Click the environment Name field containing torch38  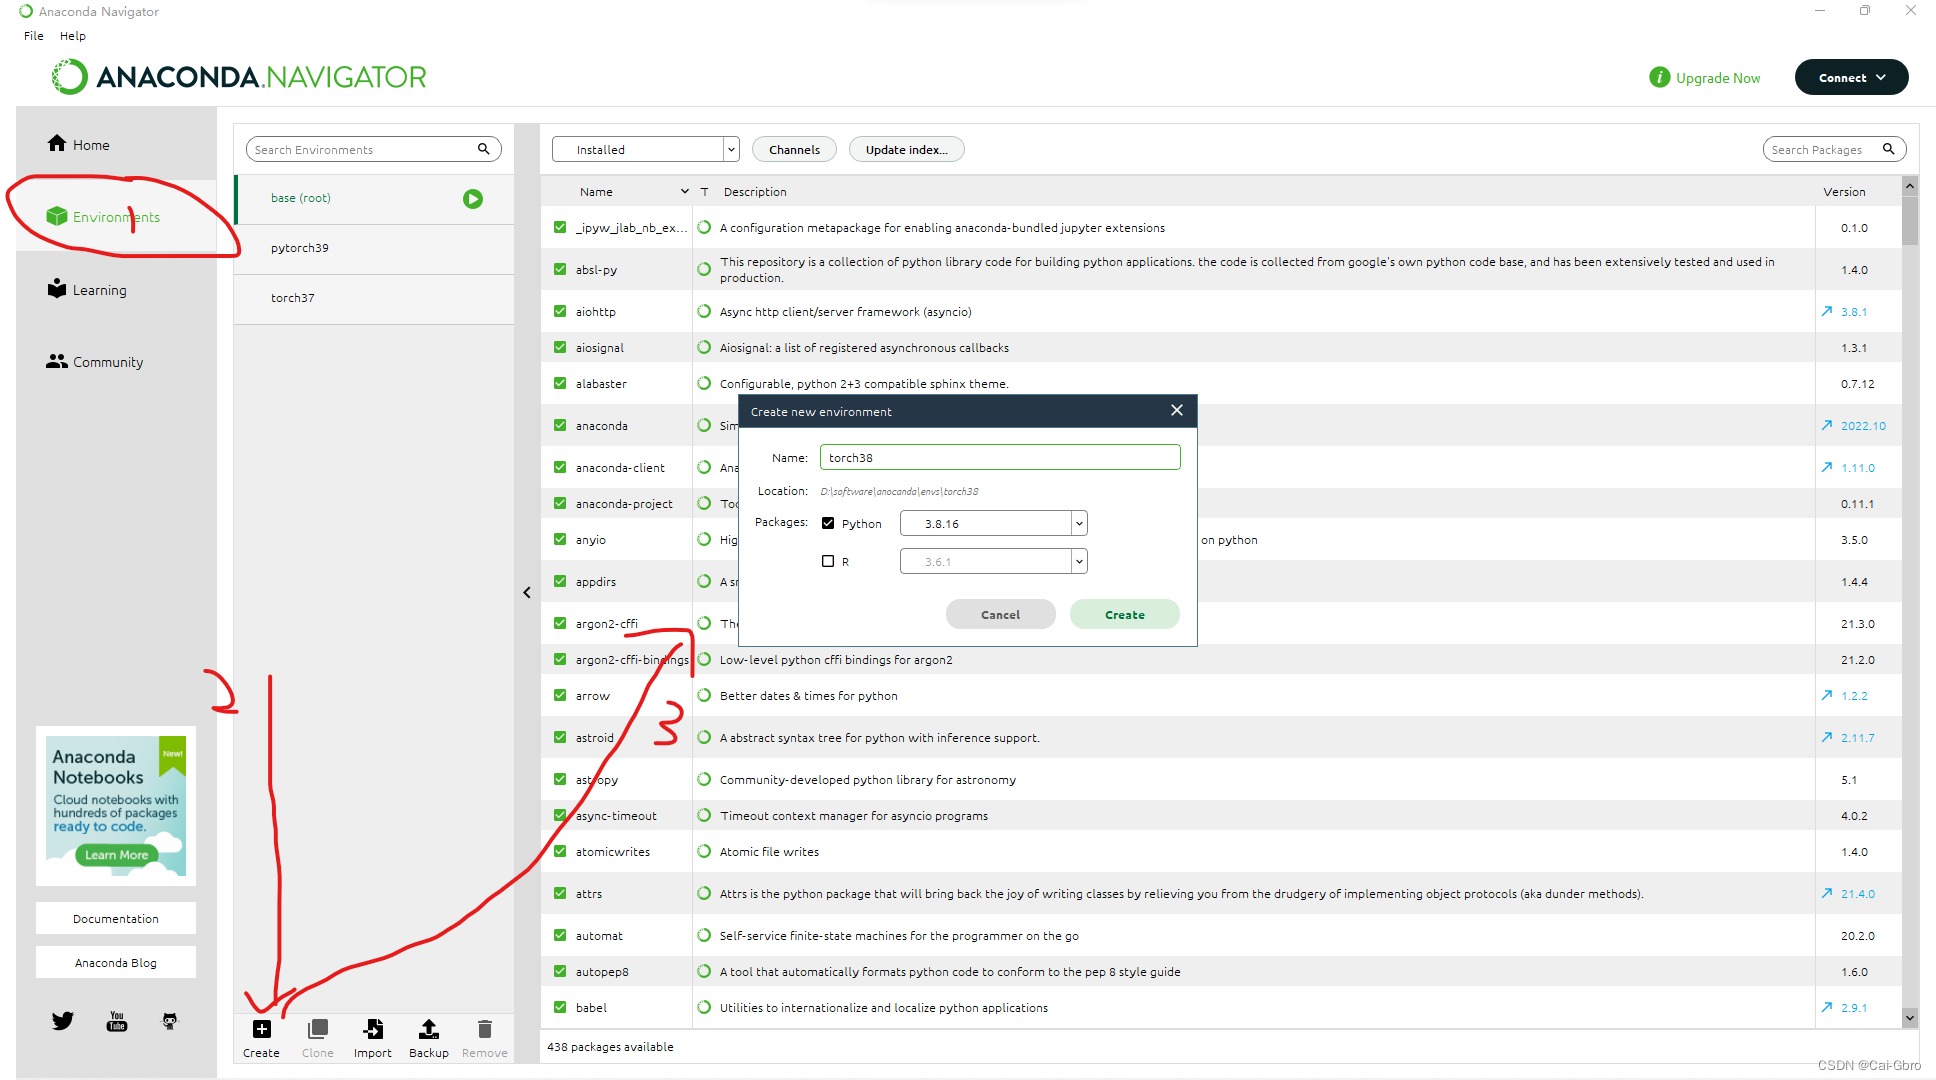[x=1000, y=457]
